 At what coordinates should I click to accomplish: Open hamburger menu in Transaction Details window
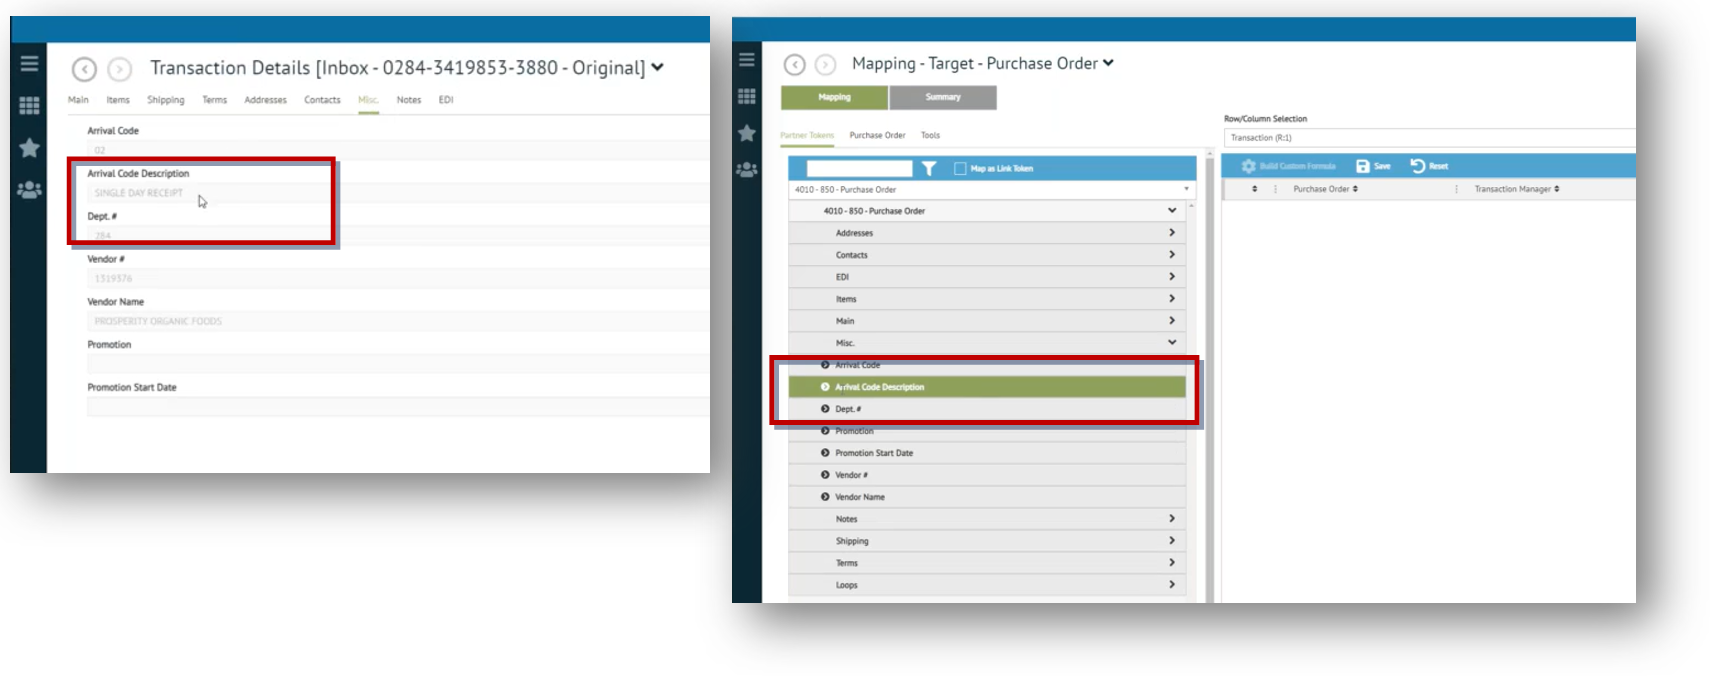coord(29,63)
